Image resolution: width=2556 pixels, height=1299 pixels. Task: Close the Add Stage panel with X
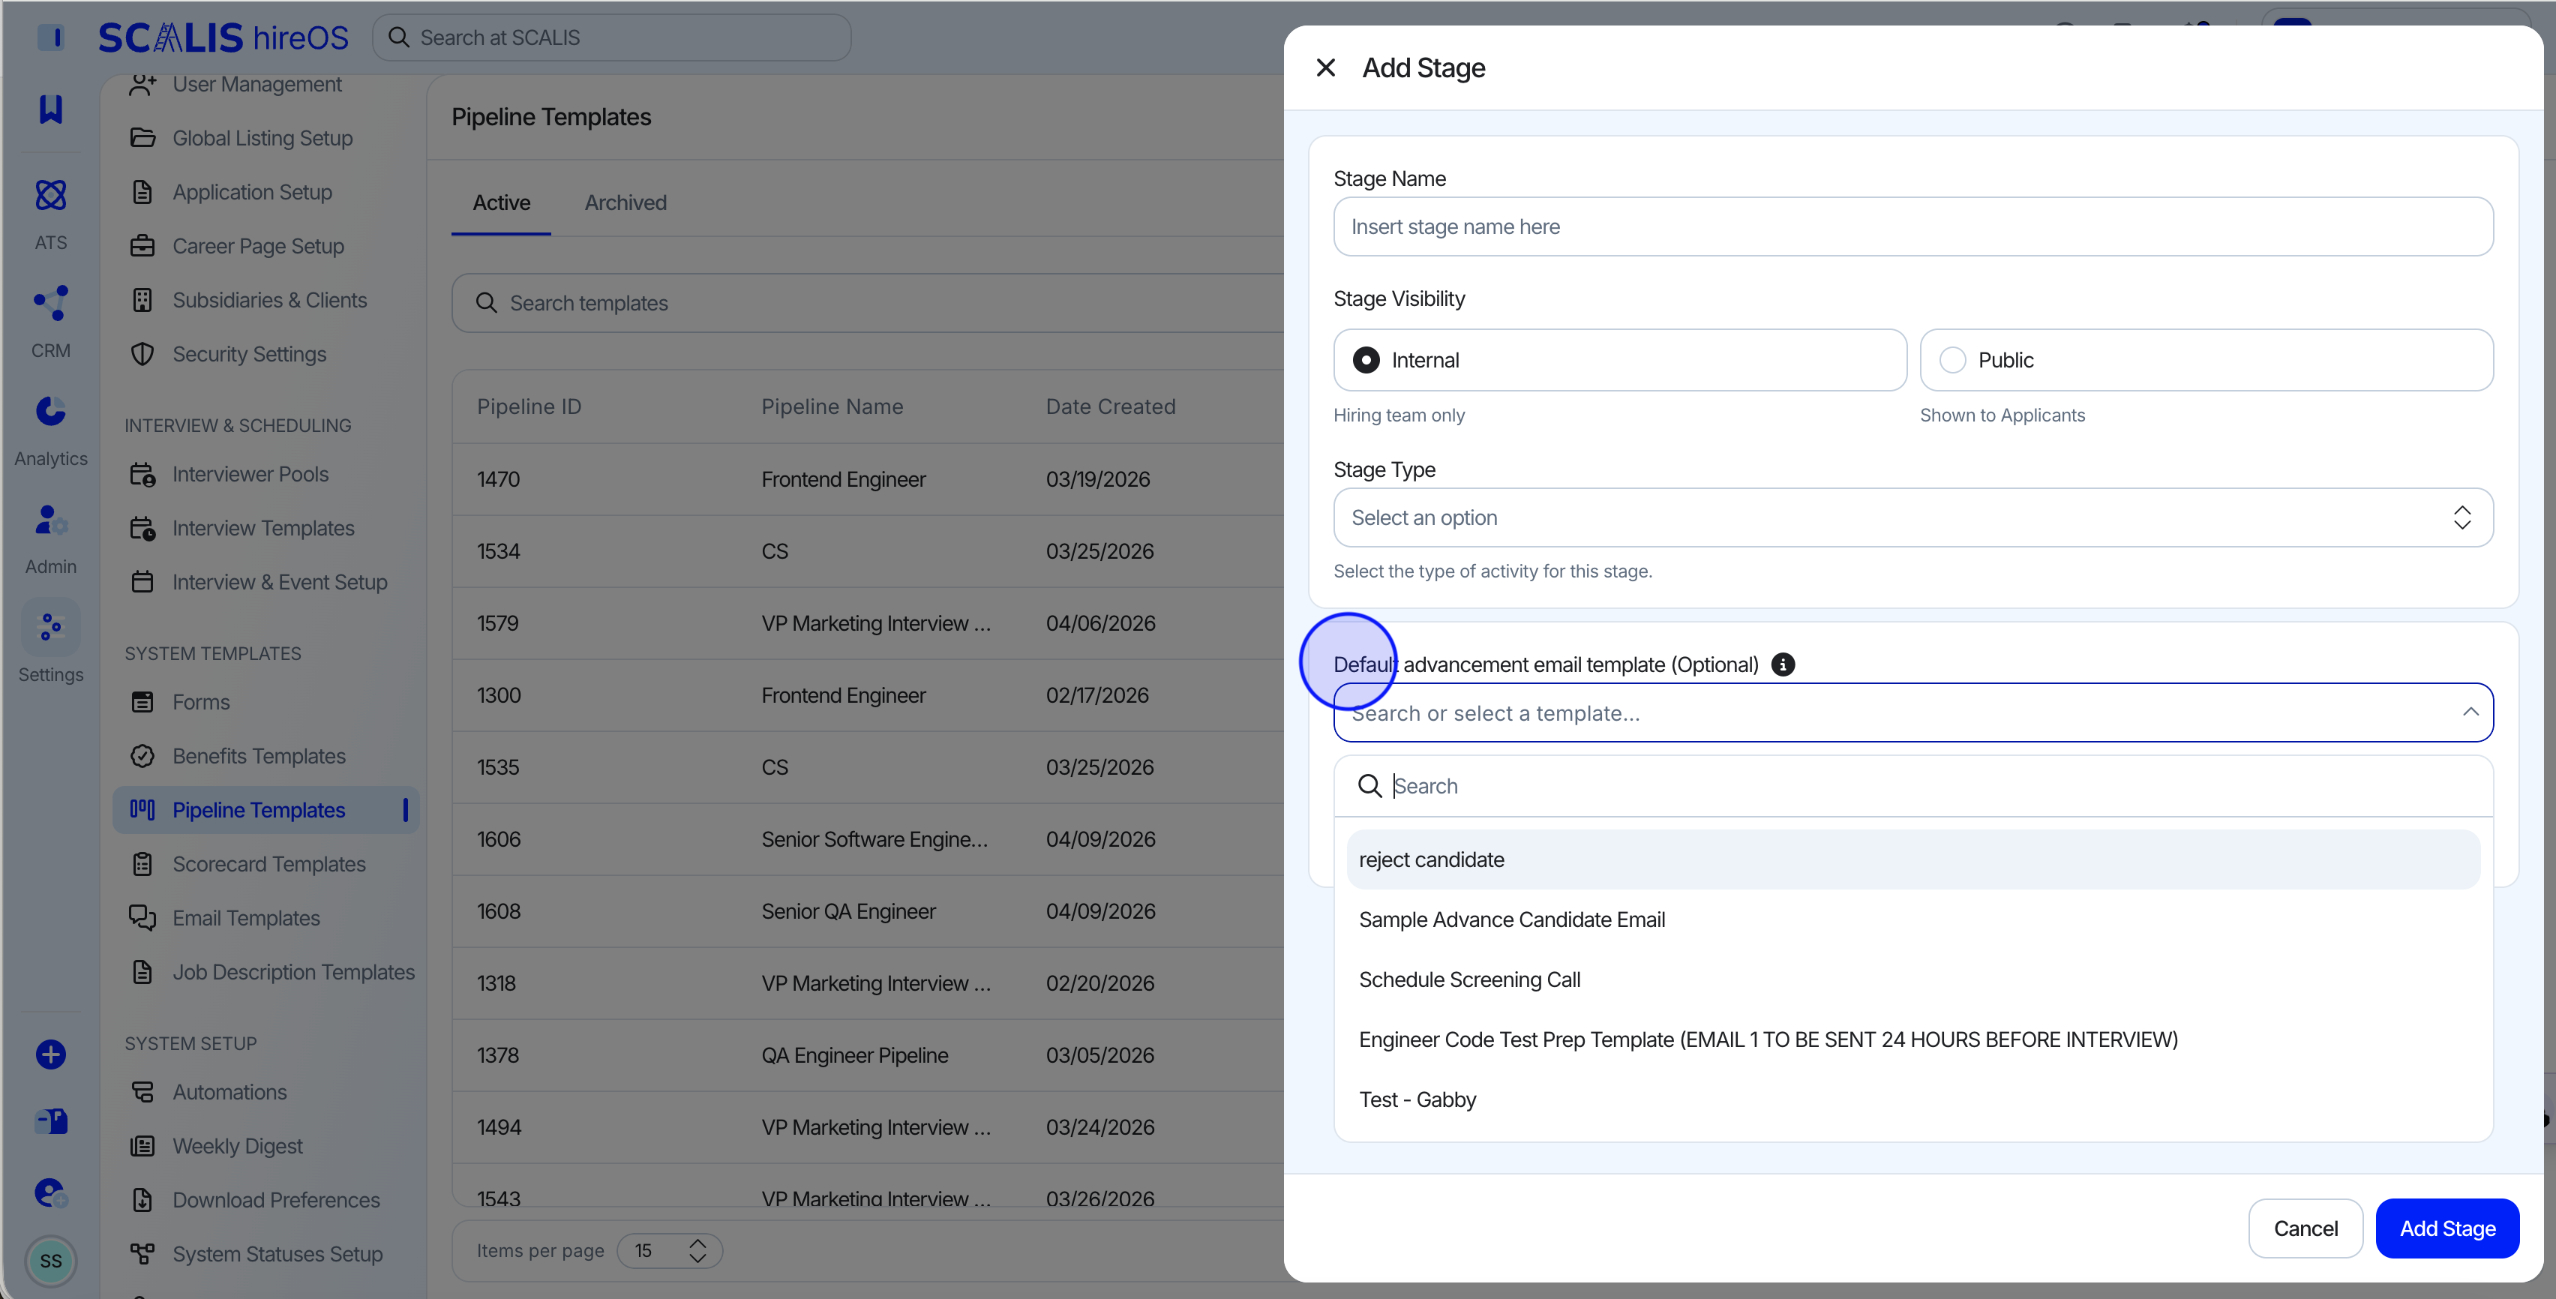(1325, 68)
